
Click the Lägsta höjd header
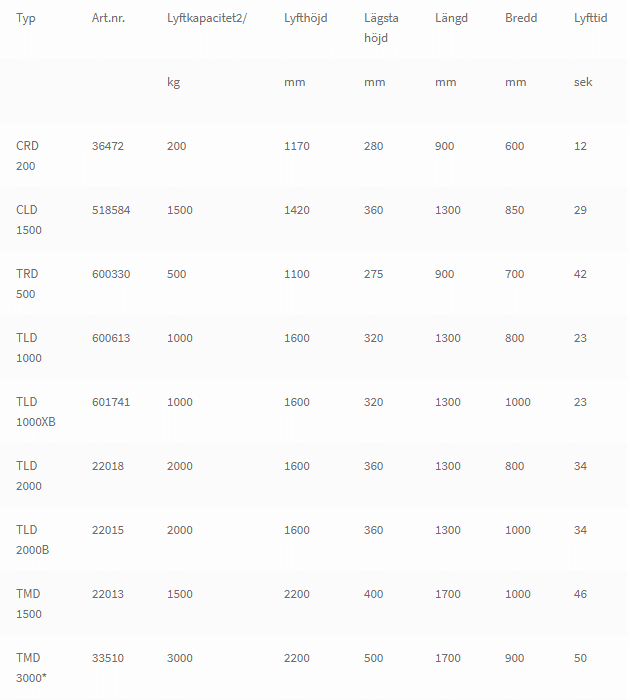[381, 28]
